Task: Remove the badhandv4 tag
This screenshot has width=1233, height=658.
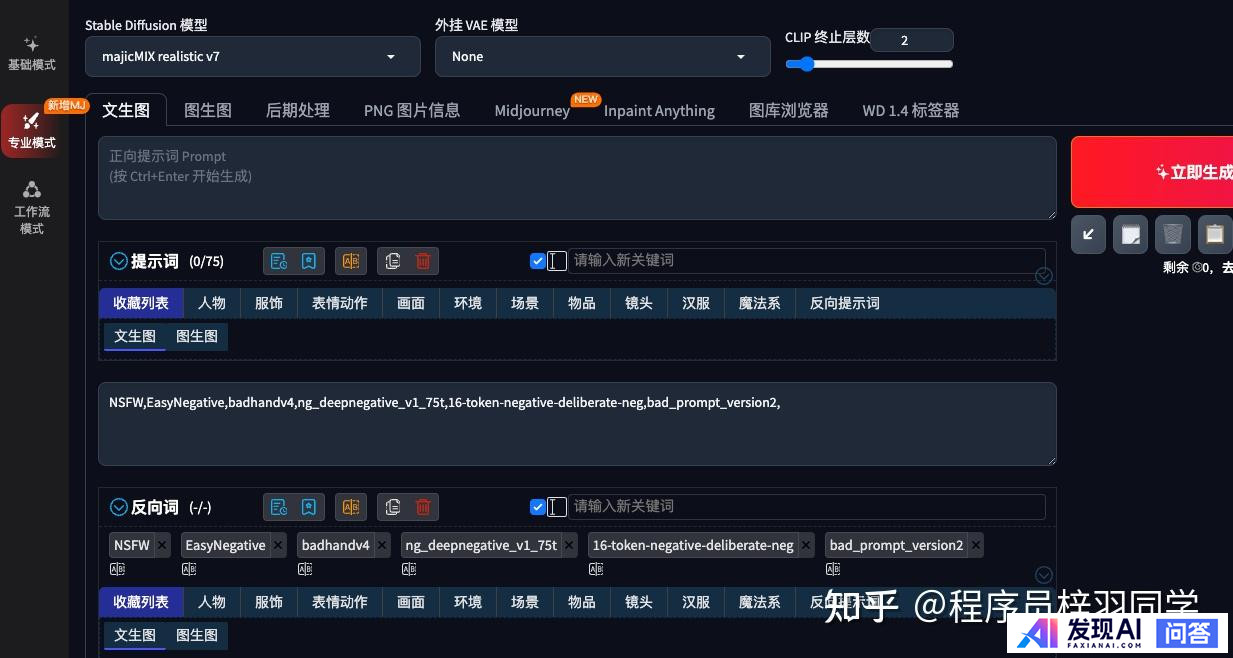Action: point(382,545)
